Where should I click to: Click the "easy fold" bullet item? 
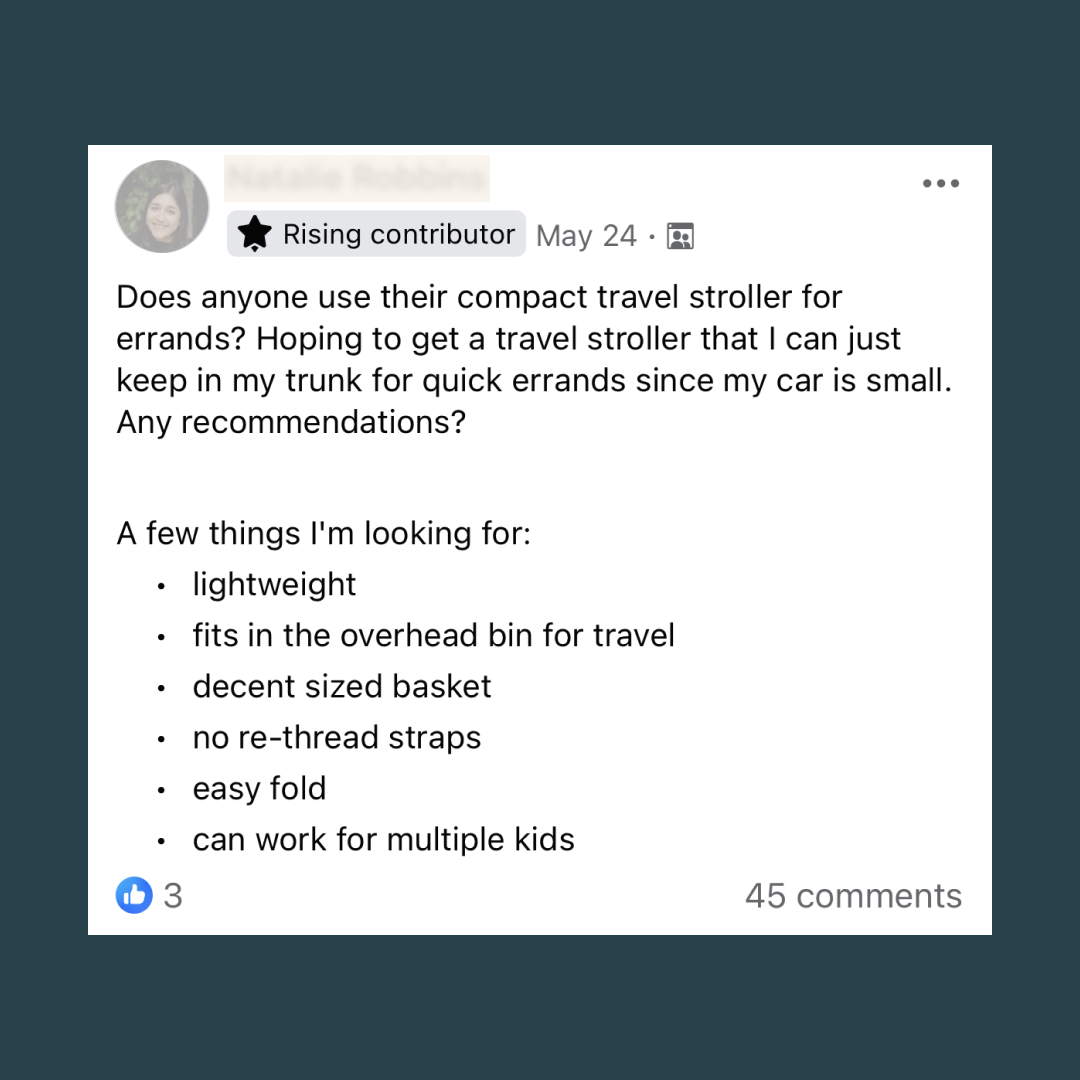259,788
